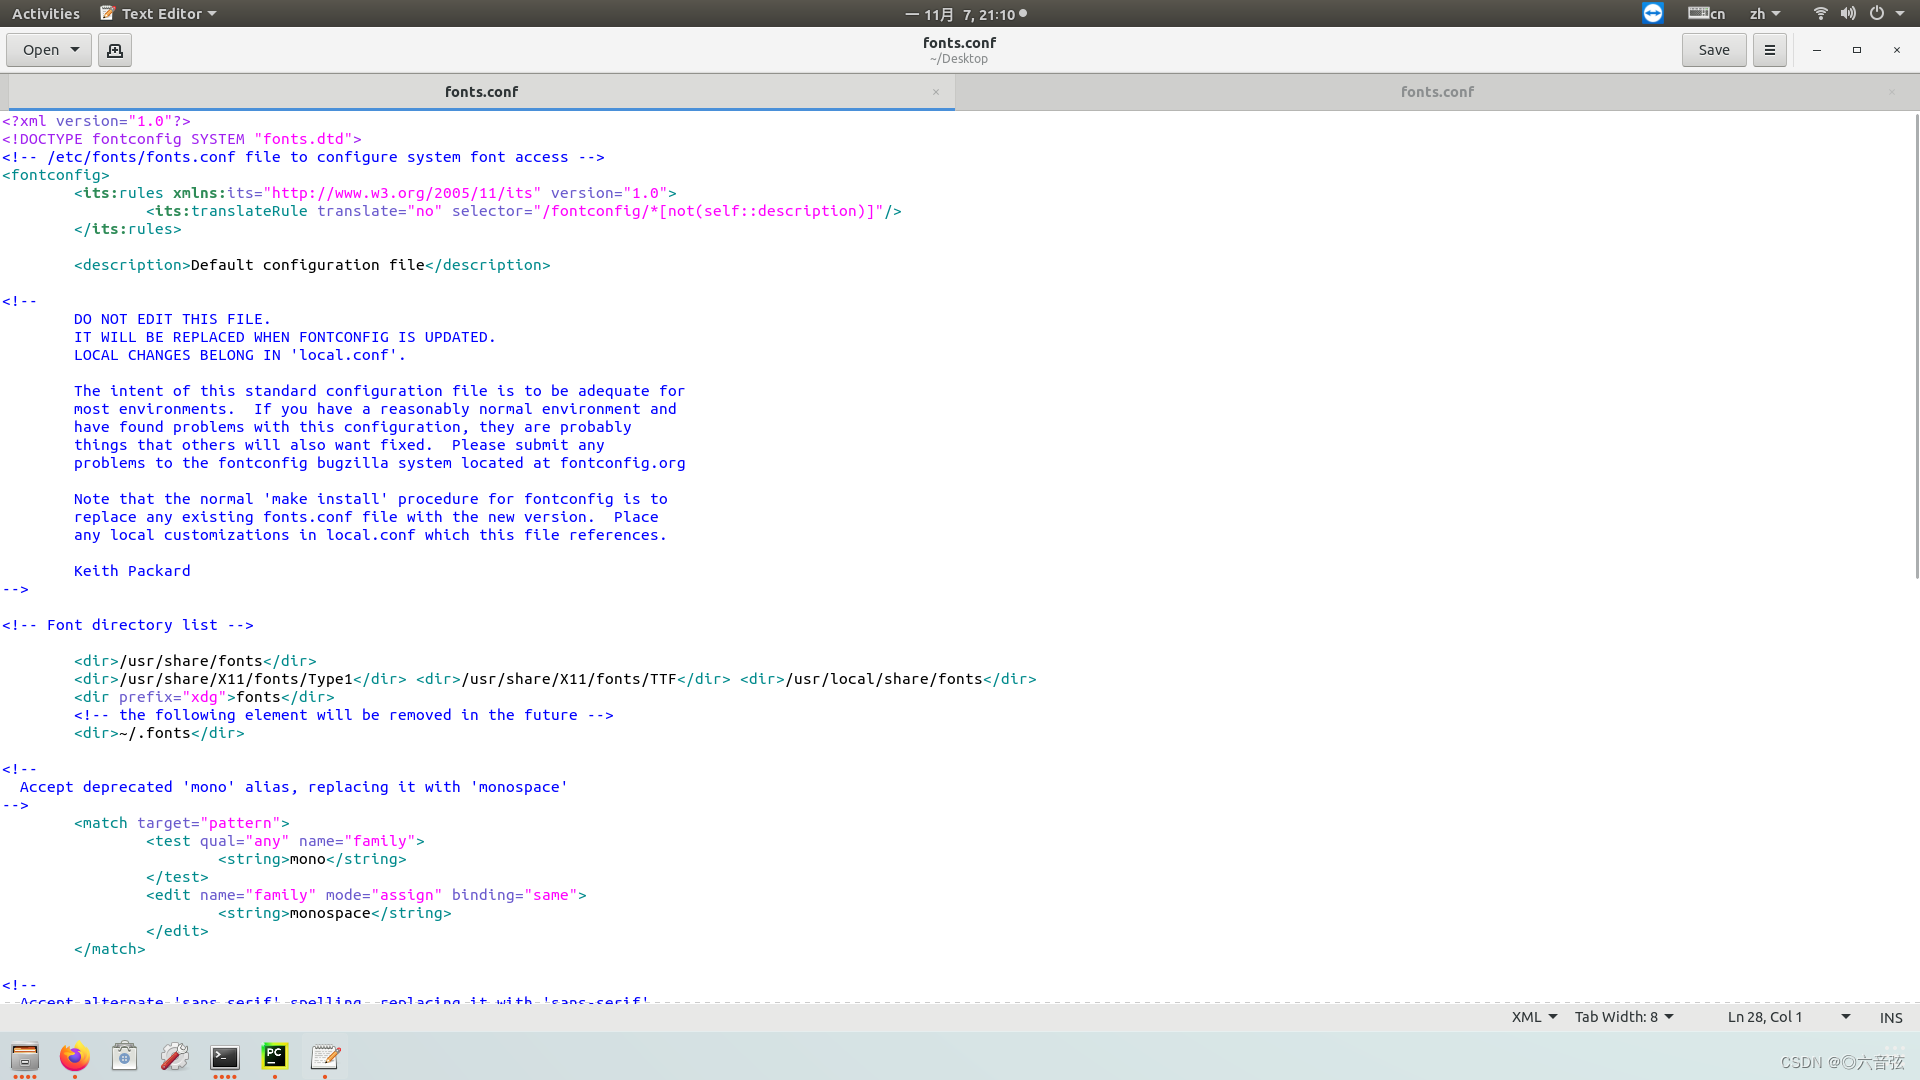
Task: Open the volume indicator in top bar
Action: (x=1848, y=13)
